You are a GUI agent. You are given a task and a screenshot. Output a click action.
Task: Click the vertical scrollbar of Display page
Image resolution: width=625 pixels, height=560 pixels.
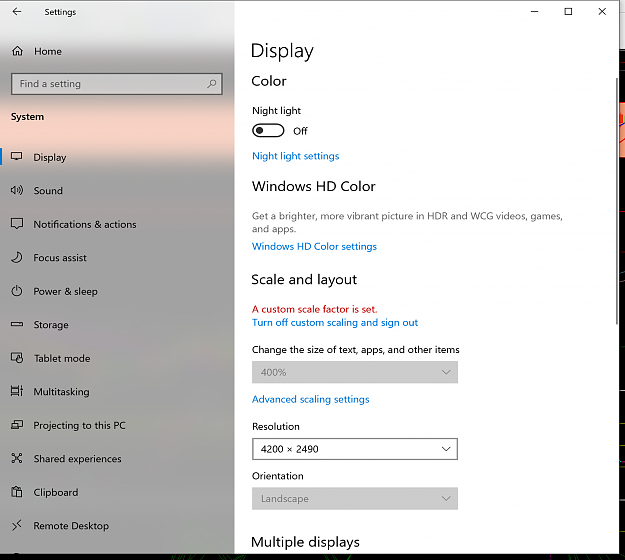[x=617, y=199]
